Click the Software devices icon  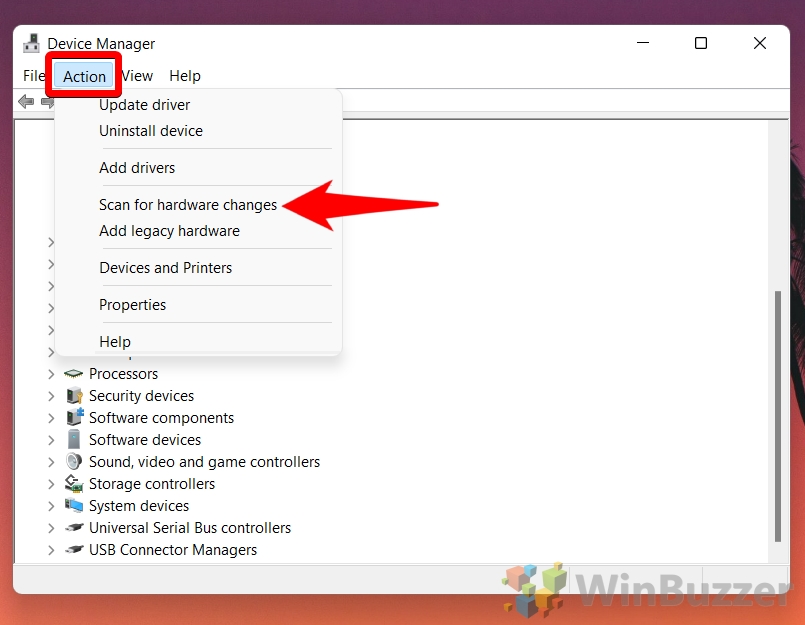pos(74,440)
